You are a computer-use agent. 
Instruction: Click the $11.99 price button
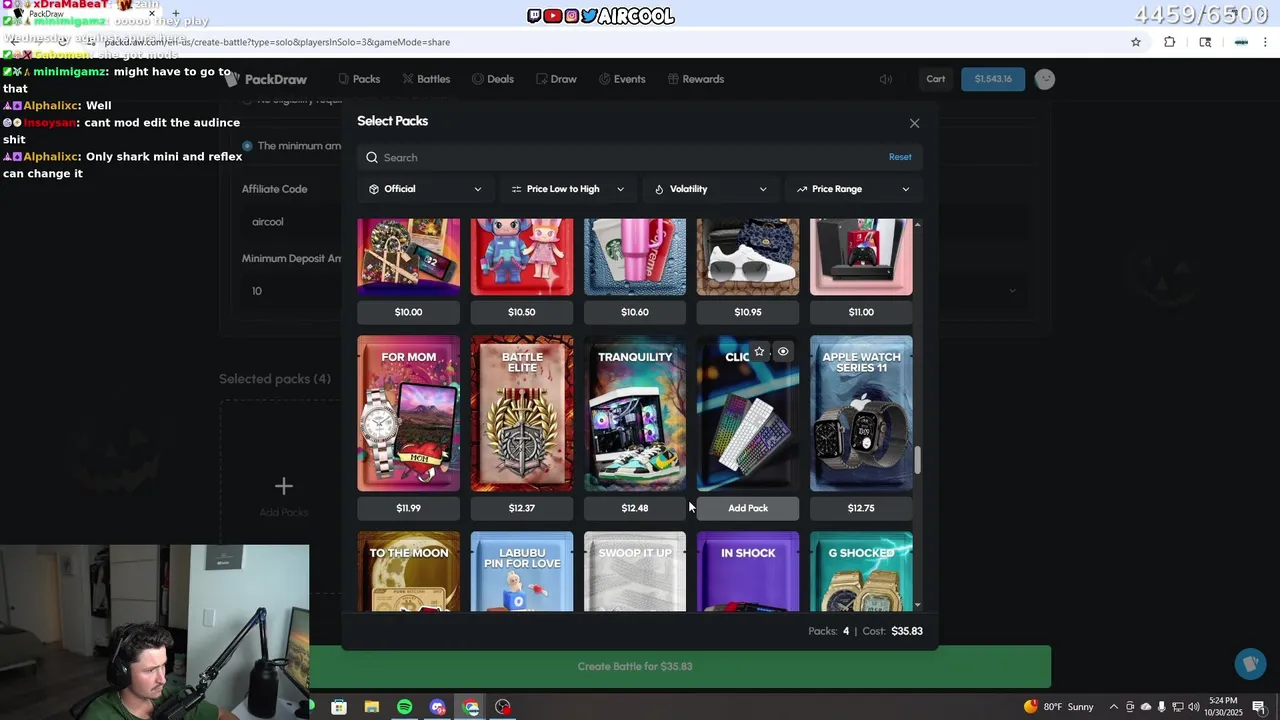pos(408,508)
